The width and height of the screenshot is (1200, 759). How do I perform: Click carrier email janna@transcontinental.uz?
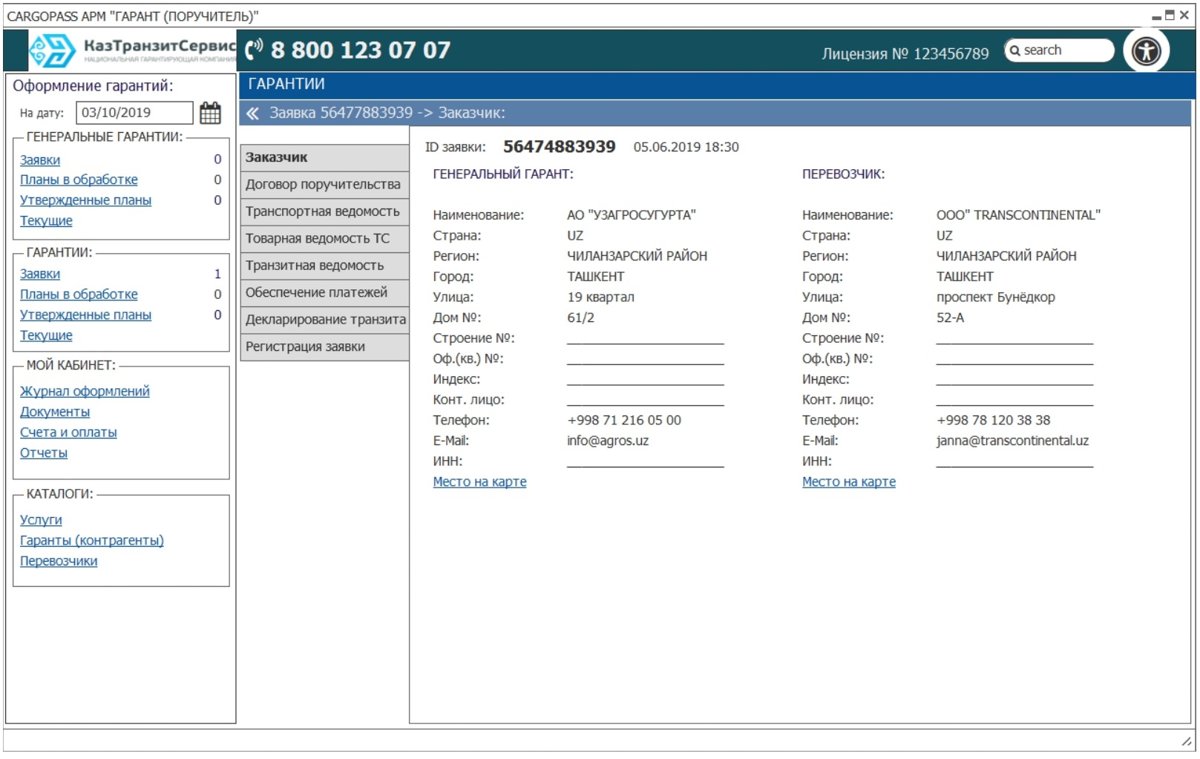click(x=1013, y=441)
